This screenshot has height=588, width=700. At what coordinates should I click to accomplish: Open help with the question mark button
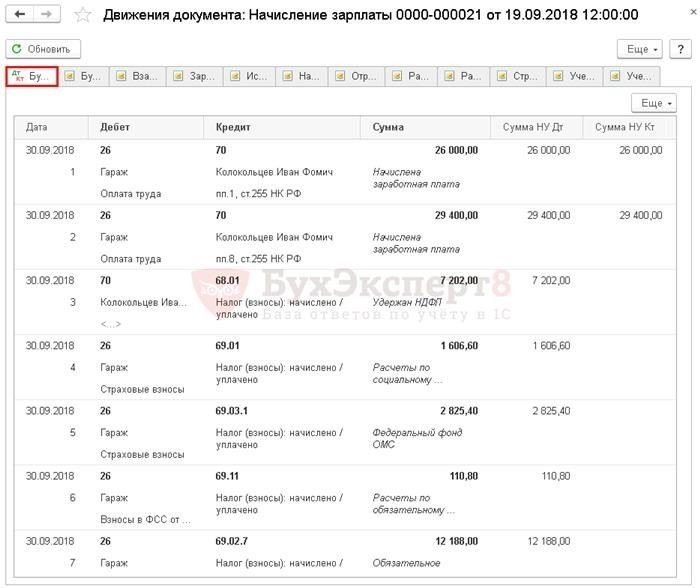coord(680,49)
